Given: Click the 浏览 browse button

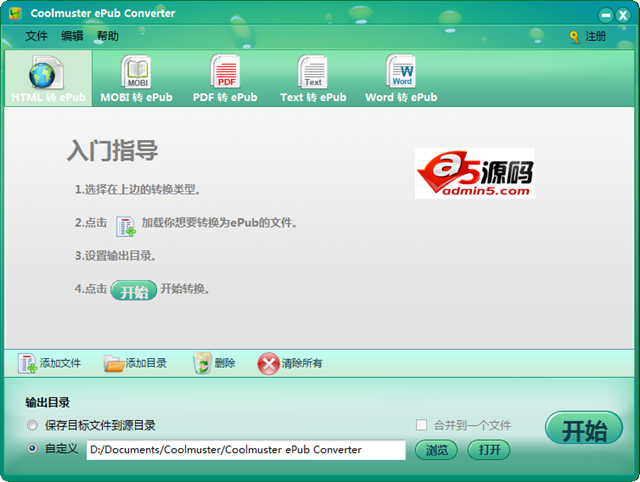Looking at the screenshot, I should [436, 450].
